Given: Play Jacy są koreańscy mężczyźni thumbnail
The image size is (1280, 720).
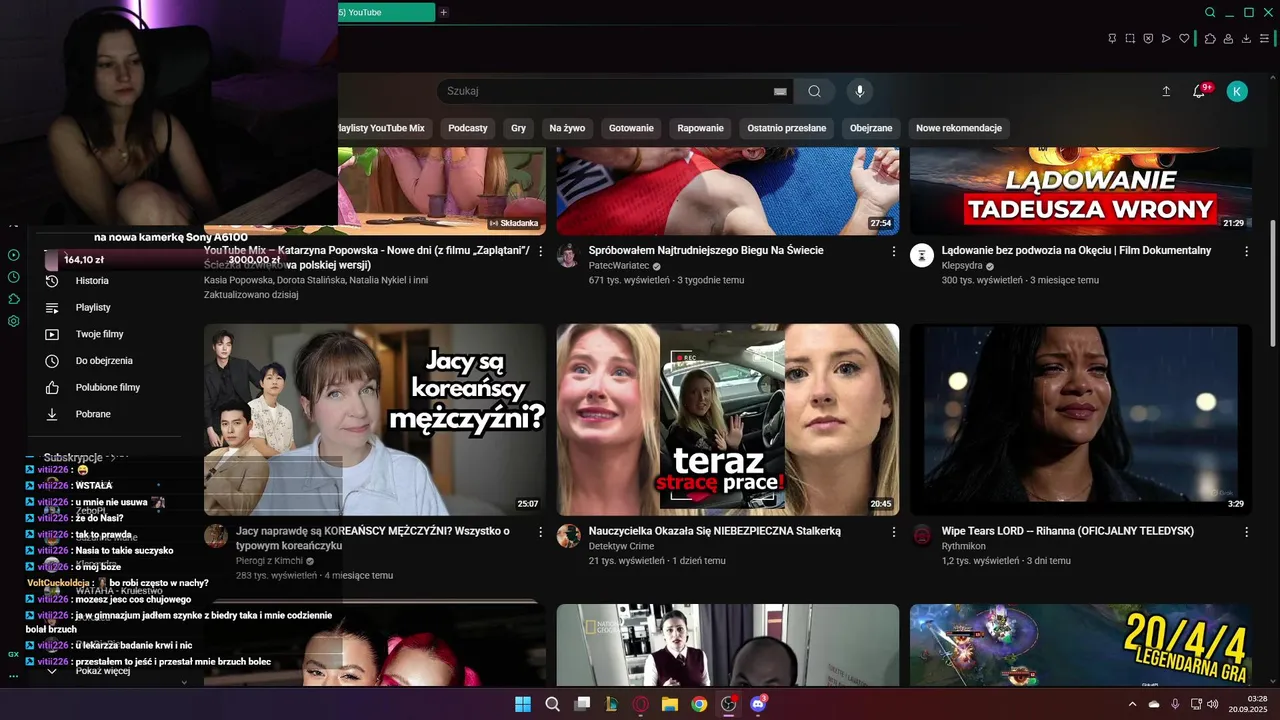Looking at the screenshot, I should 375,420.
